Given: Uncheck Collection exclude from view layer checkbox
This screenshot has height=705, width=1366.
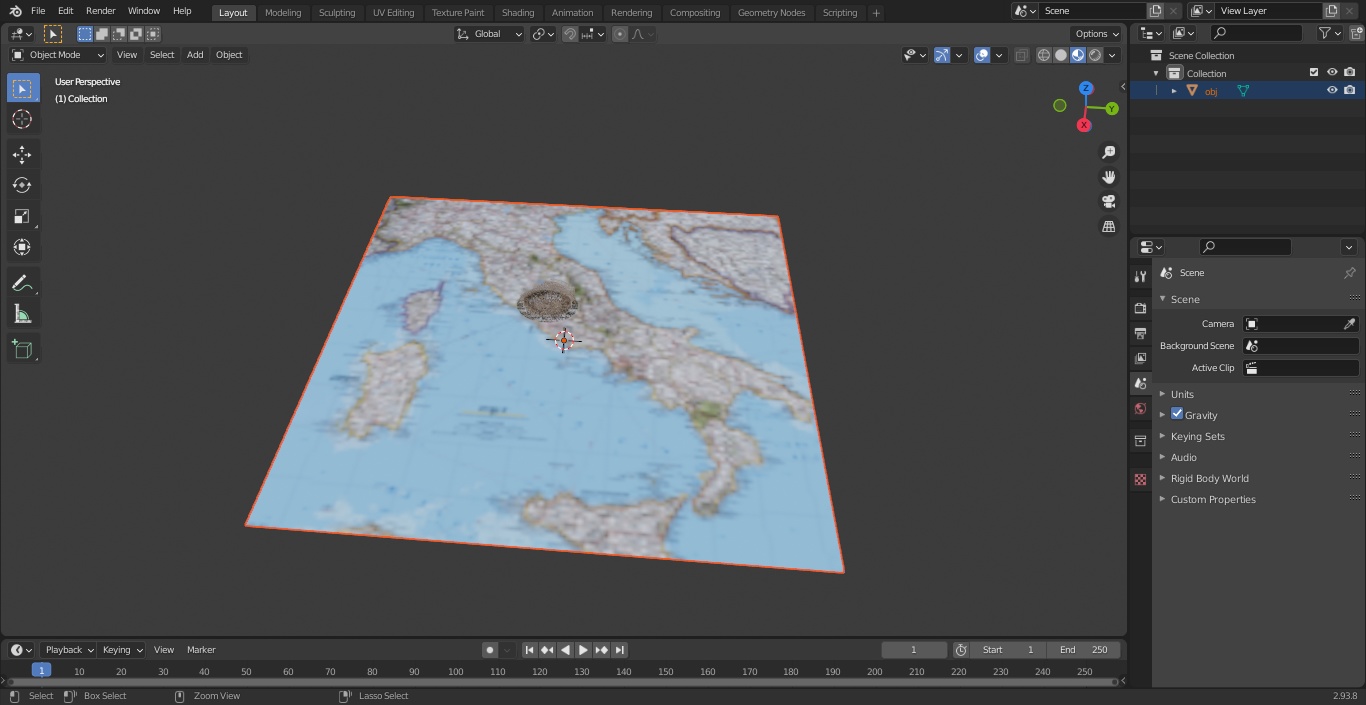Looking at the screenshot, I should (x=1314, y=72).
